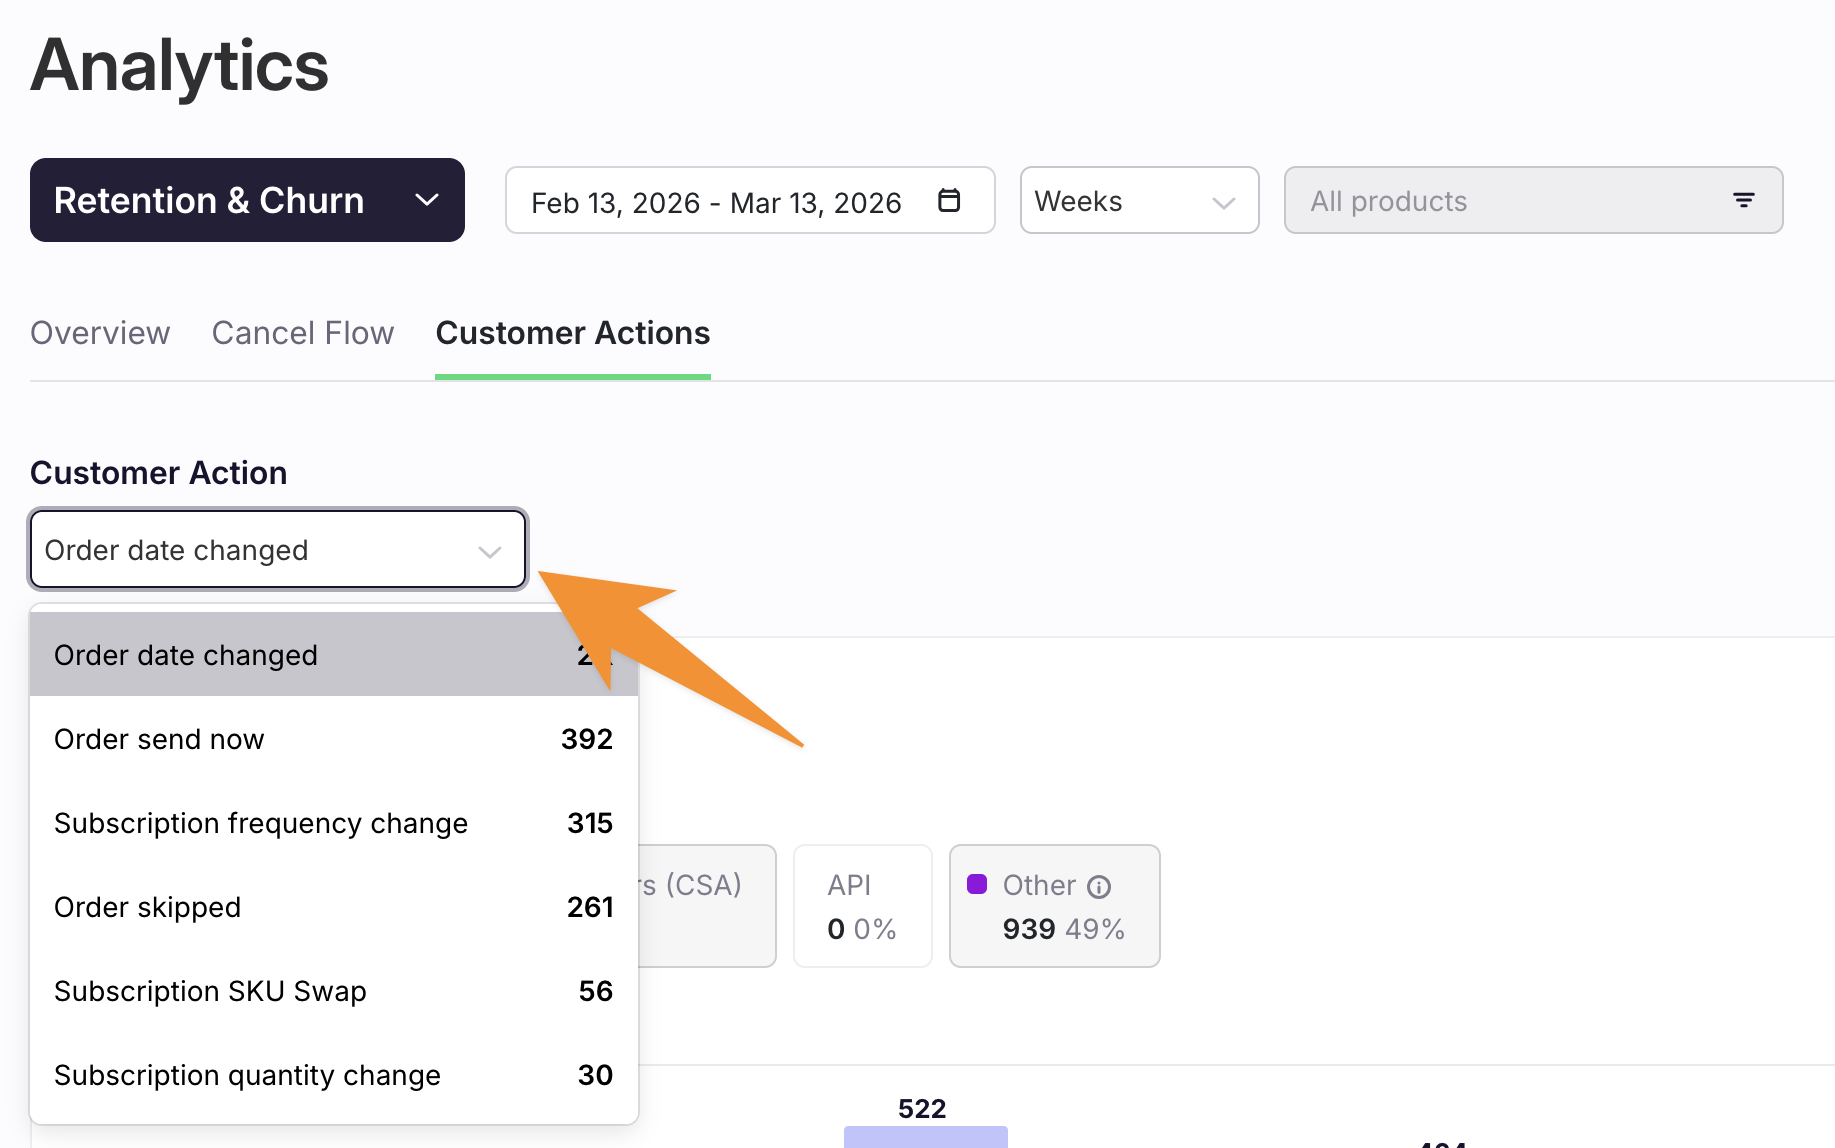1835x1148 pixels.
Task: Select the Customer Actions tab
Action: point(572,333)
